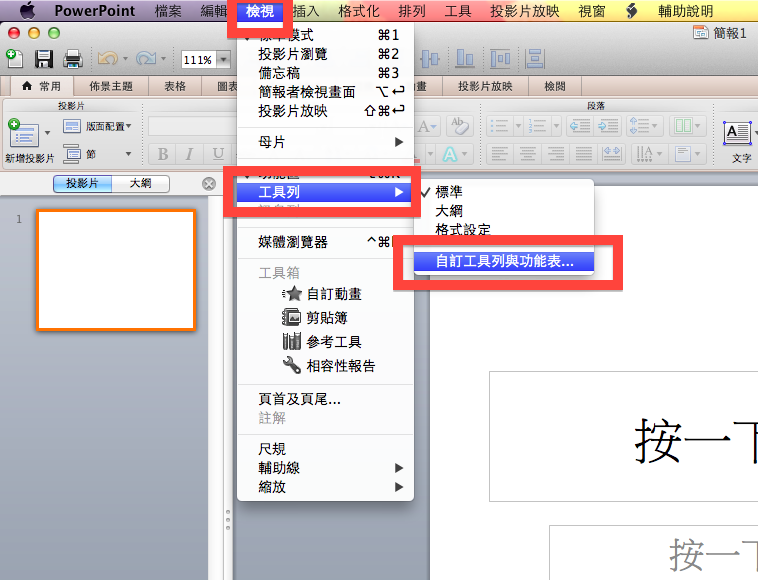Switch to the 表格 ribbon tab

point(175,87)
